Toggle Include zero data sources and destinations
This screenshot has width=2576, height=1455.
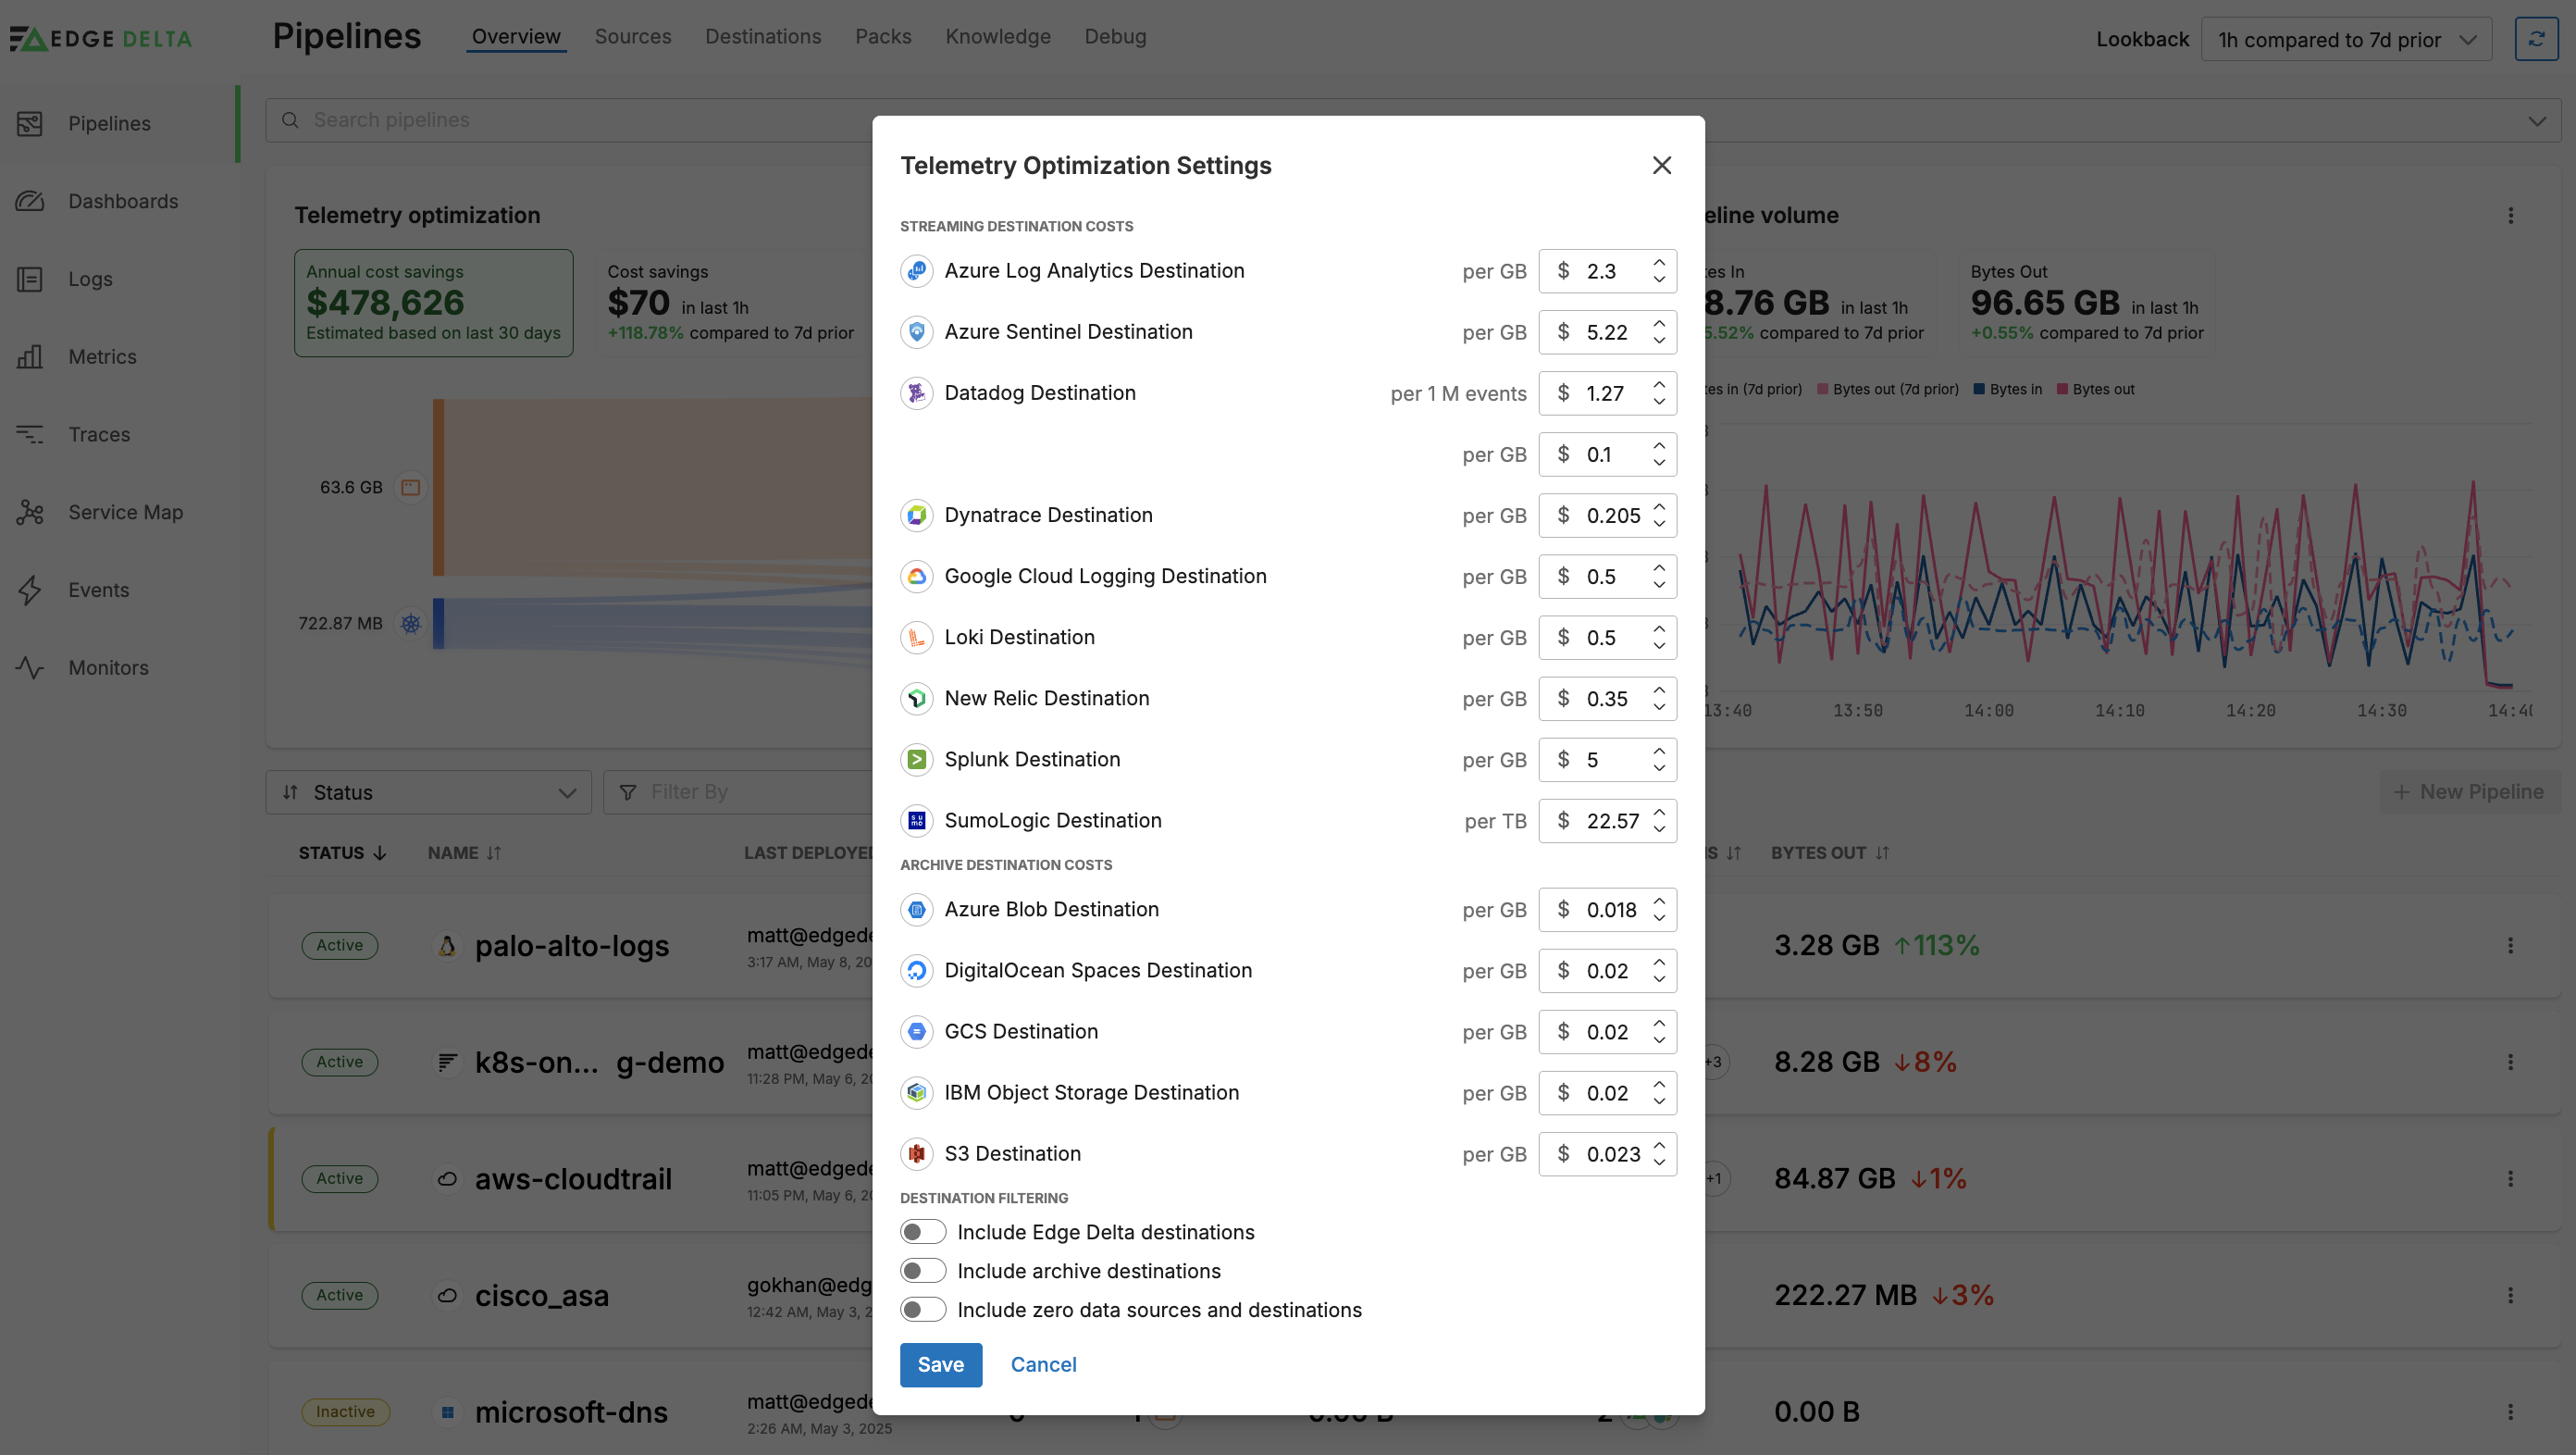[x=922, y=1309]
